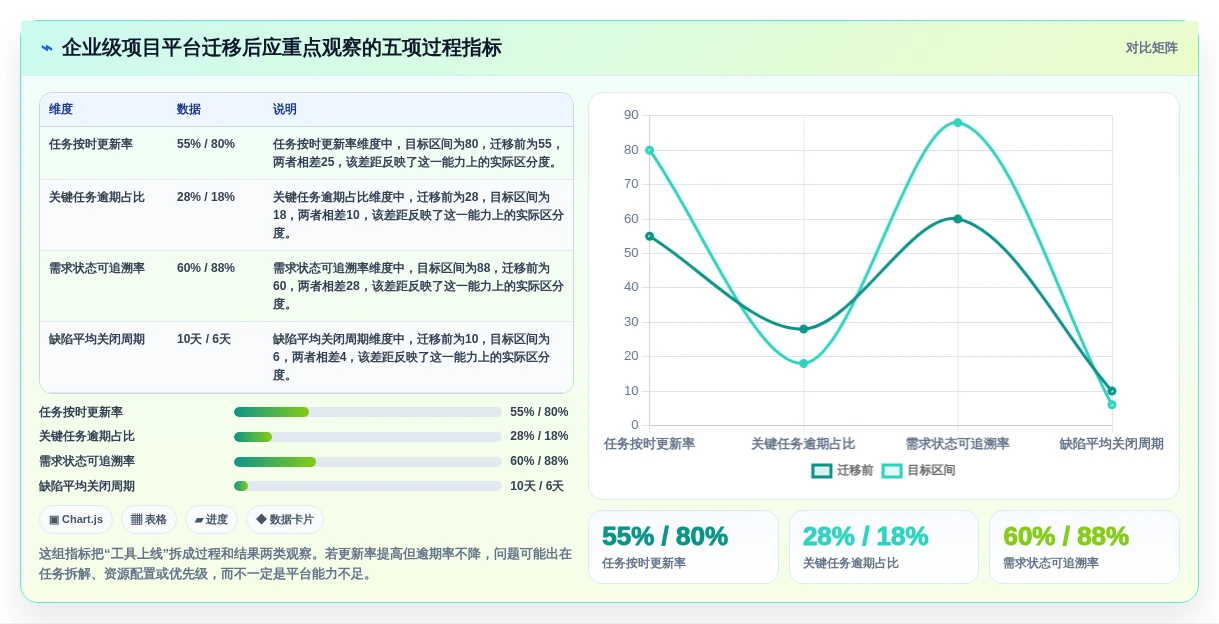Click the 缺陷平均关闭周期 progress bar

click(x=368, y=486)
